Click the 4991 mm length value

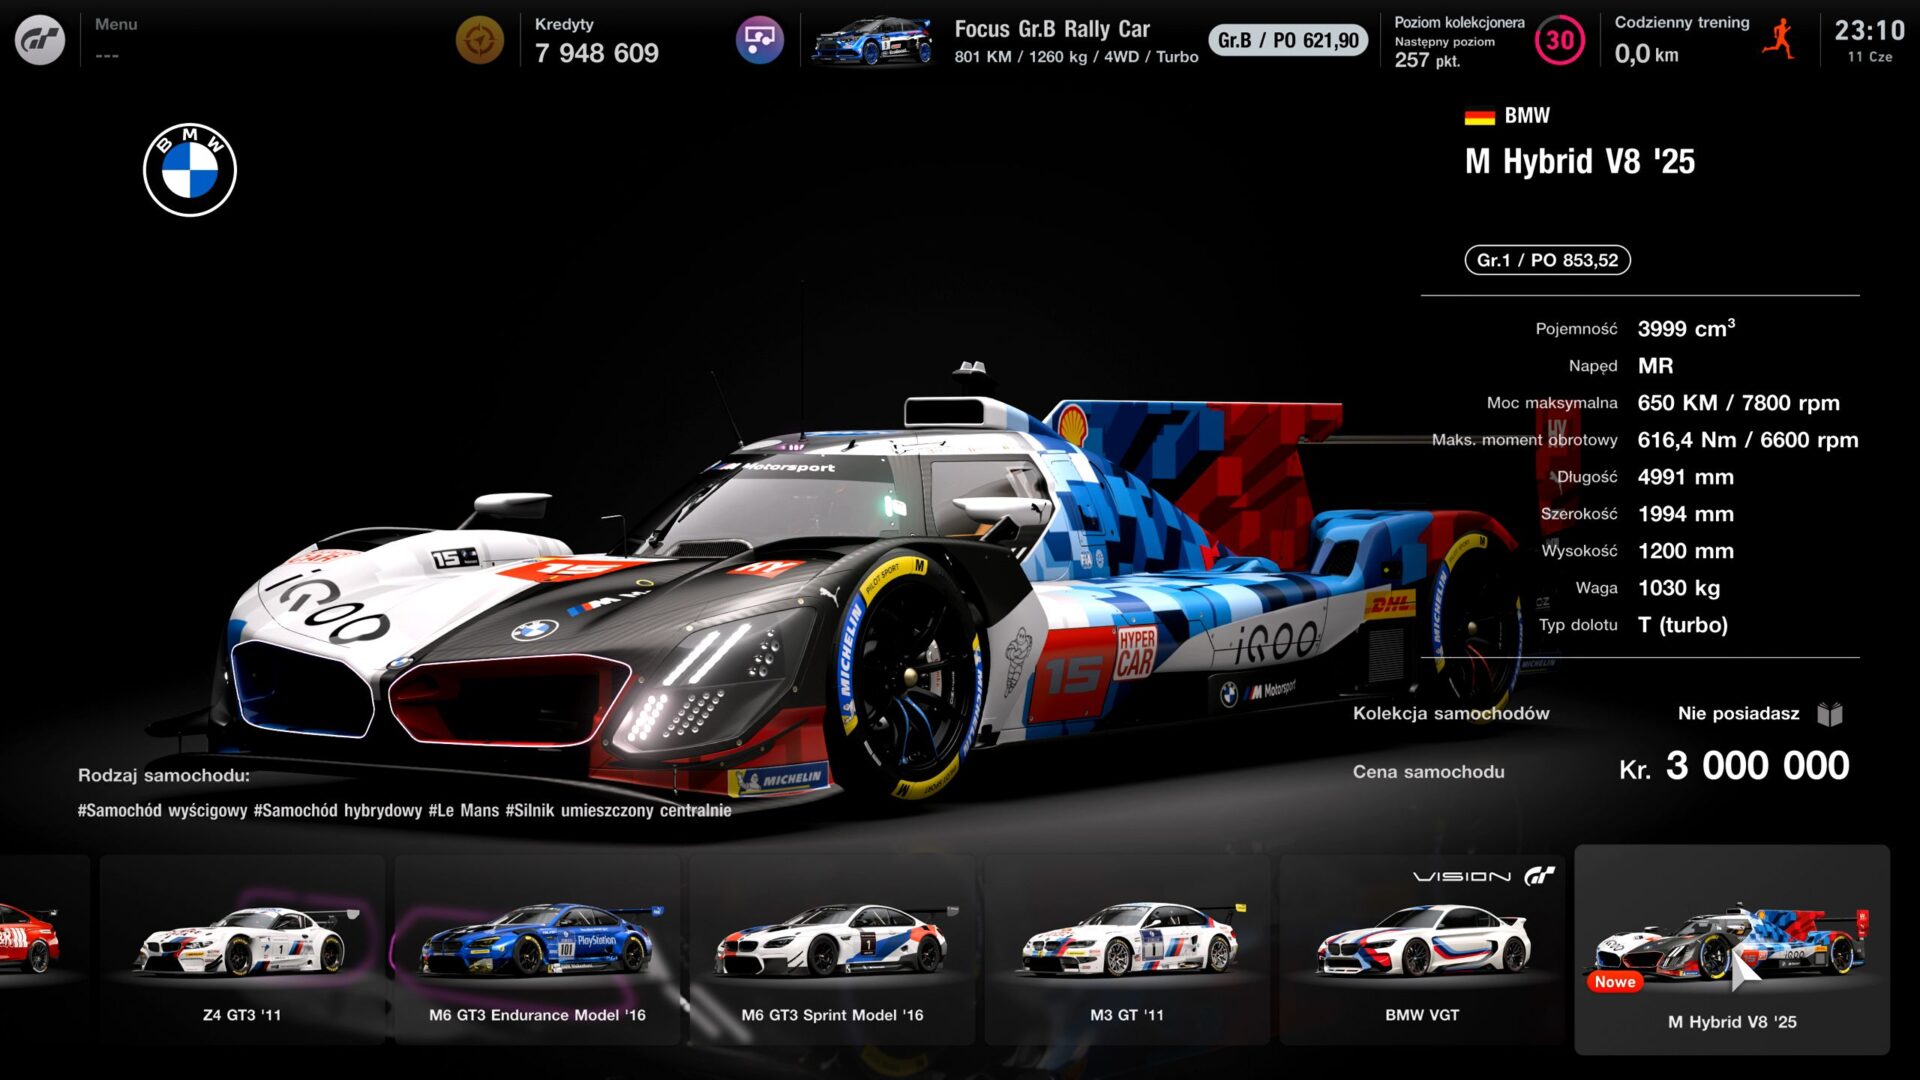coord(1685,477)
